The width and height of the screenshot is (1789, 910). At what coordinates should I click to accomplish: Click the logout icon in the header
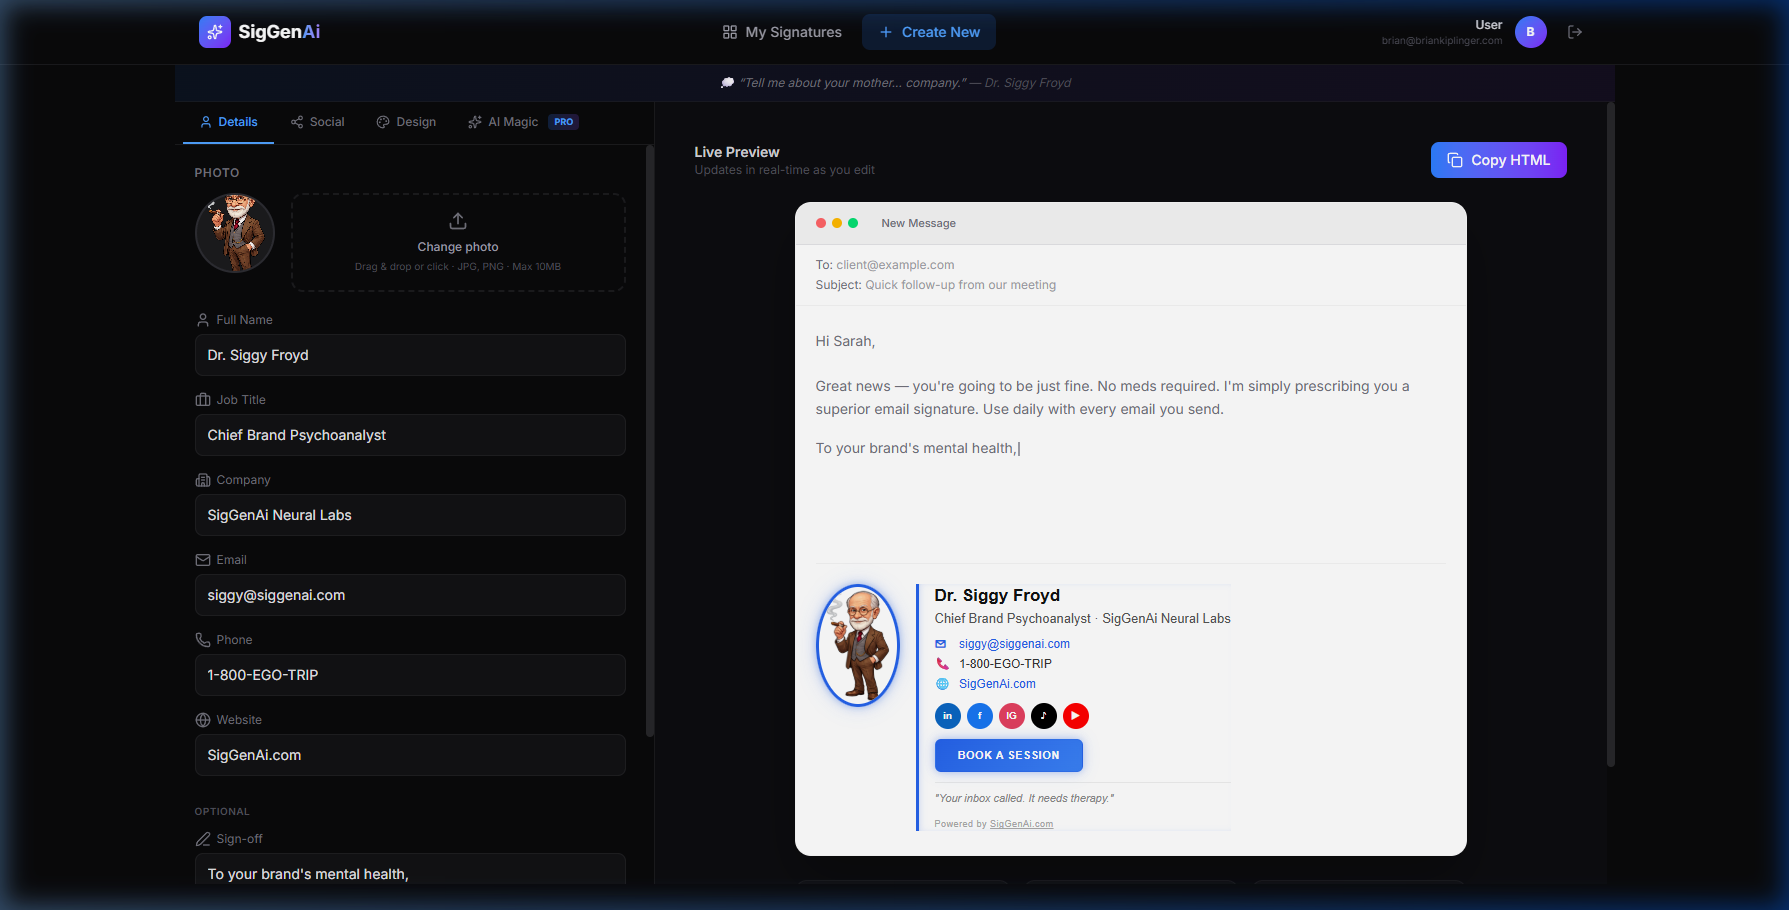pyautogui.click(x=1574, y=31)
